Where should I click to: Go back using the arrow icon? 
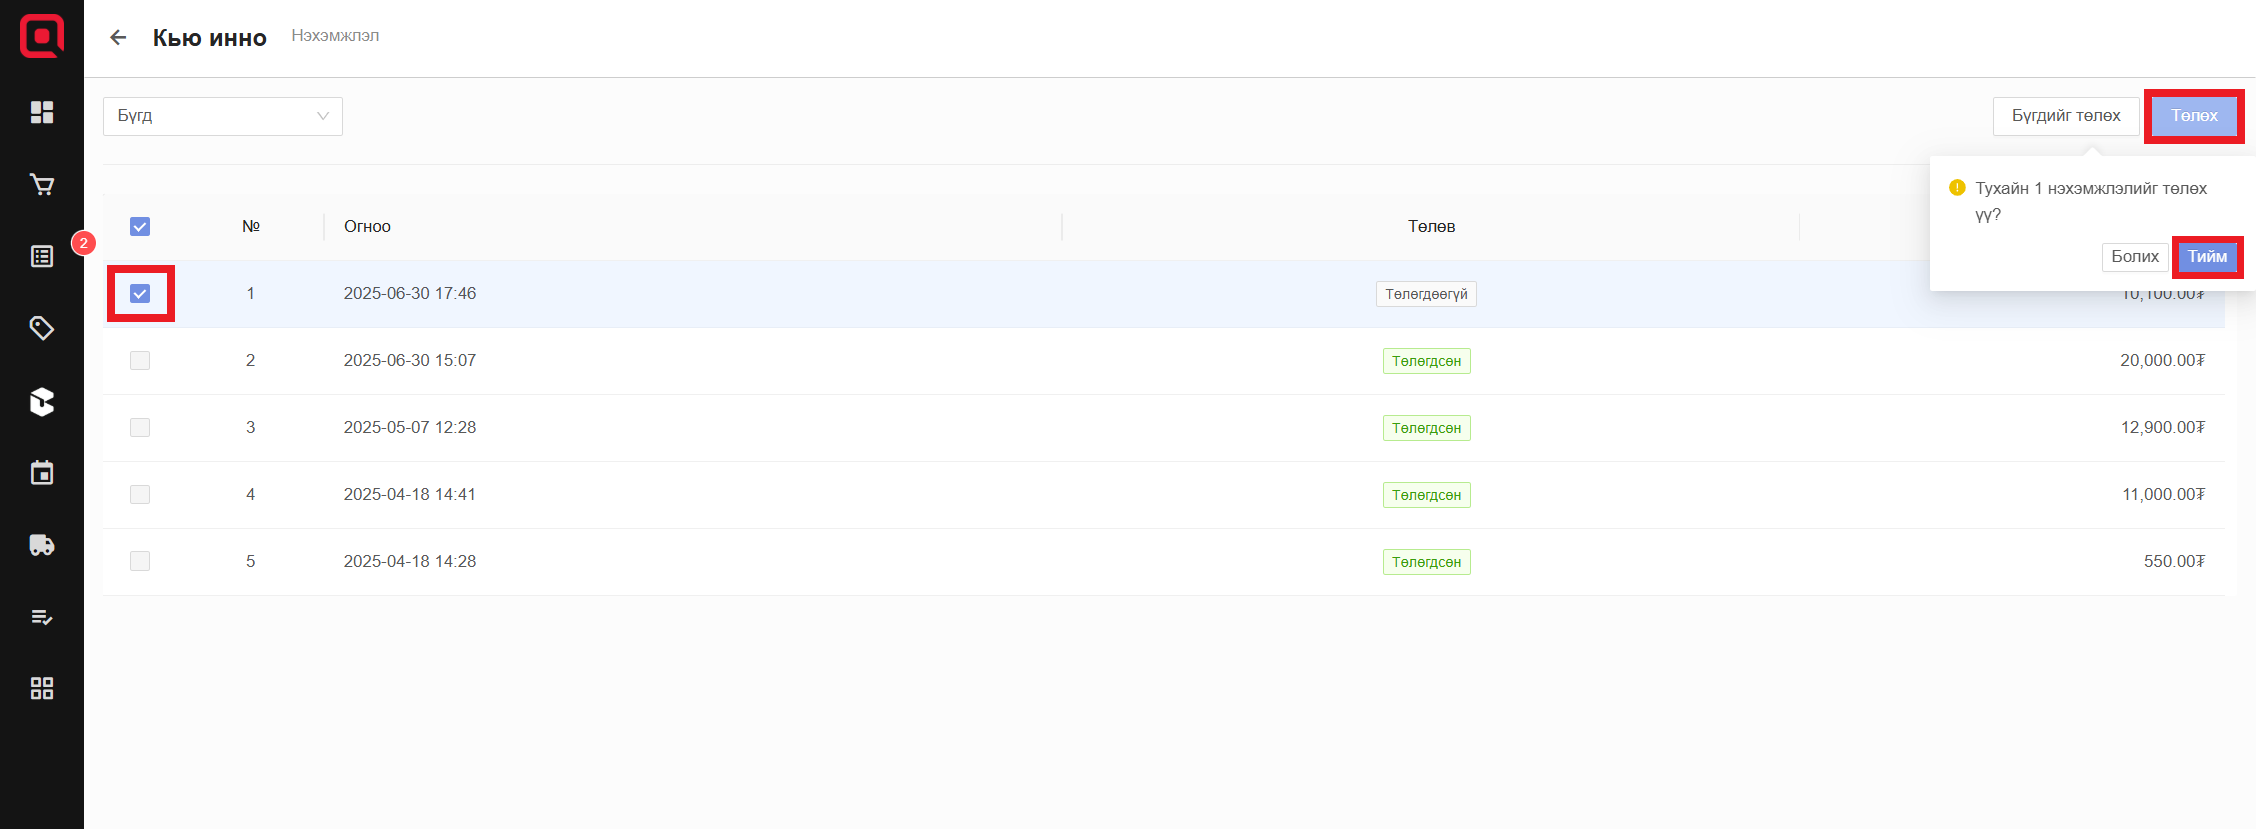(118, 38)
